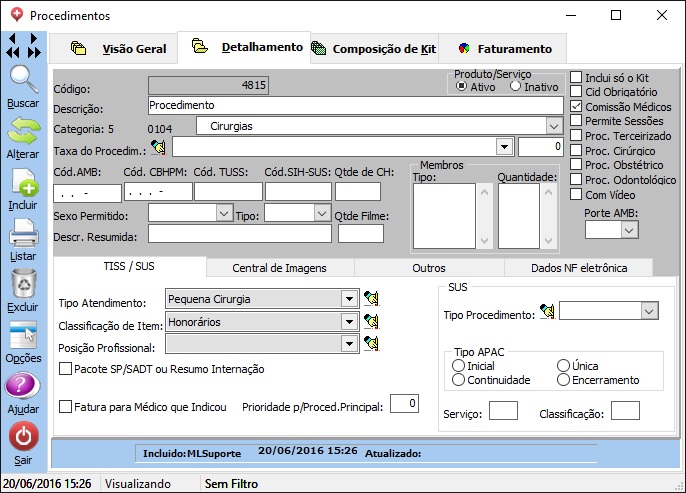Open the Central de Imagens tab
This screenshot has width=686, height=493.
pyautogui.click(x=279, y=268)
